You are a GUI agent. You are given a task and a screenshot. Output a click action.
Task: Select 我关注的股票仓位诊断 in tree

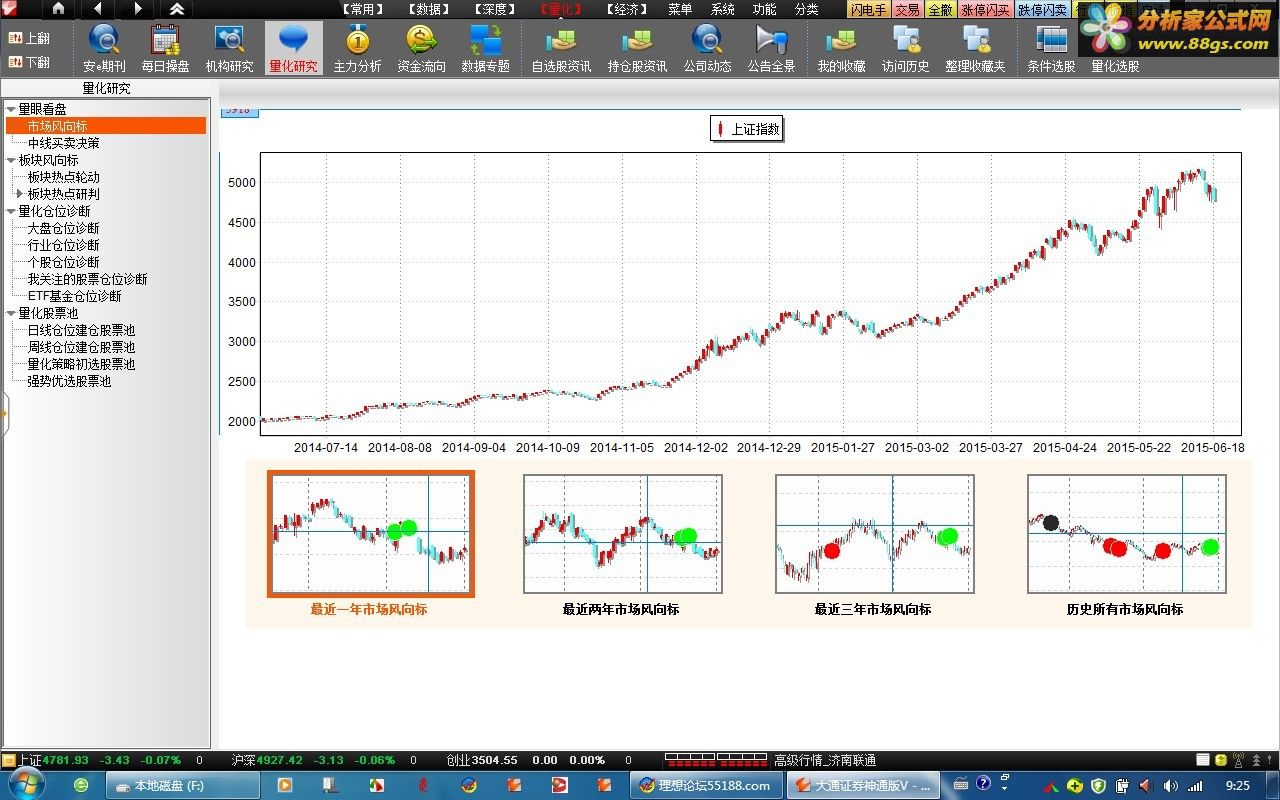point(87,279)
